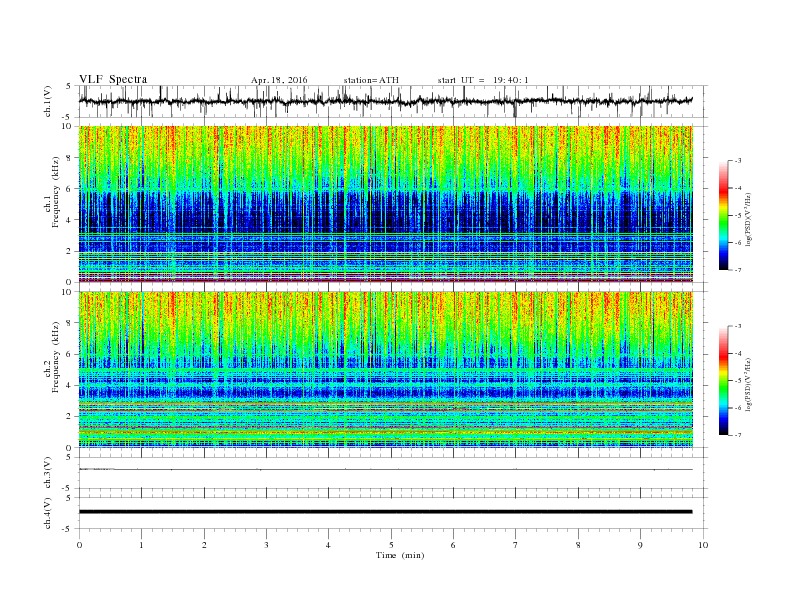Click the thick black ch.4 voltage trace
The image size is (792, 612).
tap(386, 512)
